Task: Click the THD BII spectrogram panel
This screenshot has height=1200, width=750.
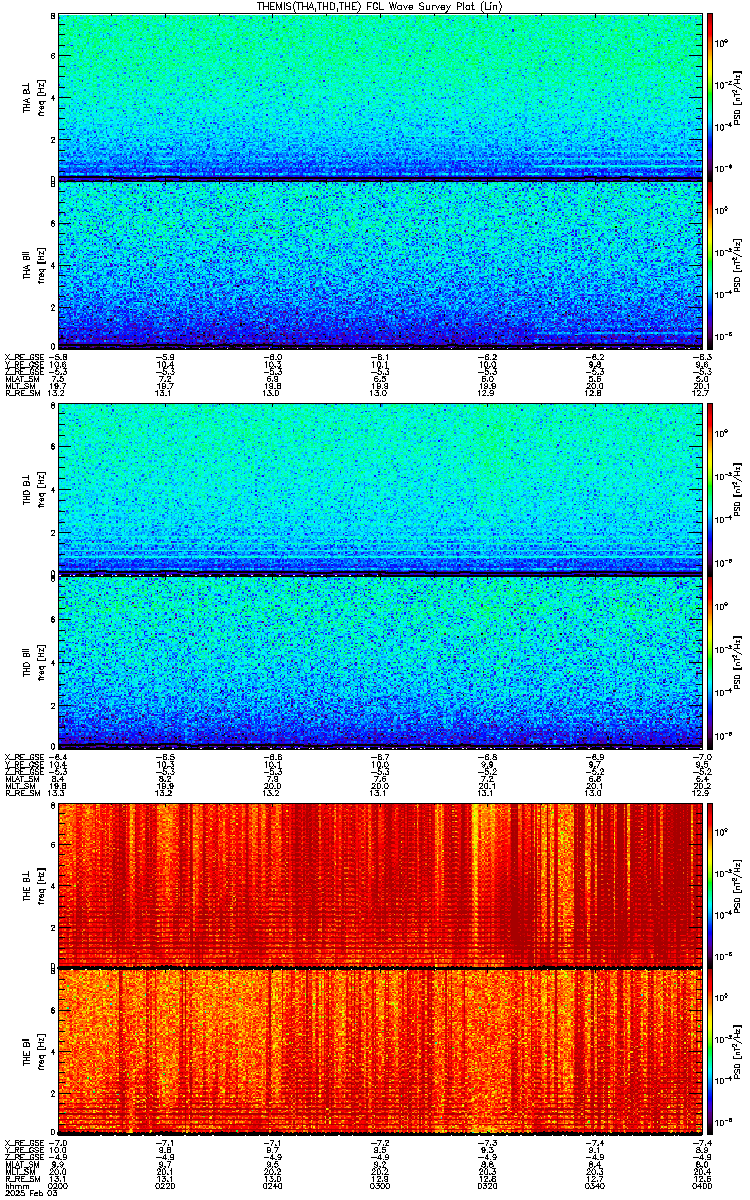Action: 381,660
